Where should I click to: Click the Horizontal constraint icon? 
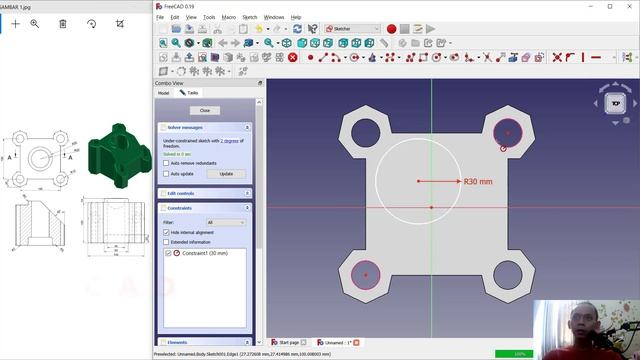tap(596, 58)
